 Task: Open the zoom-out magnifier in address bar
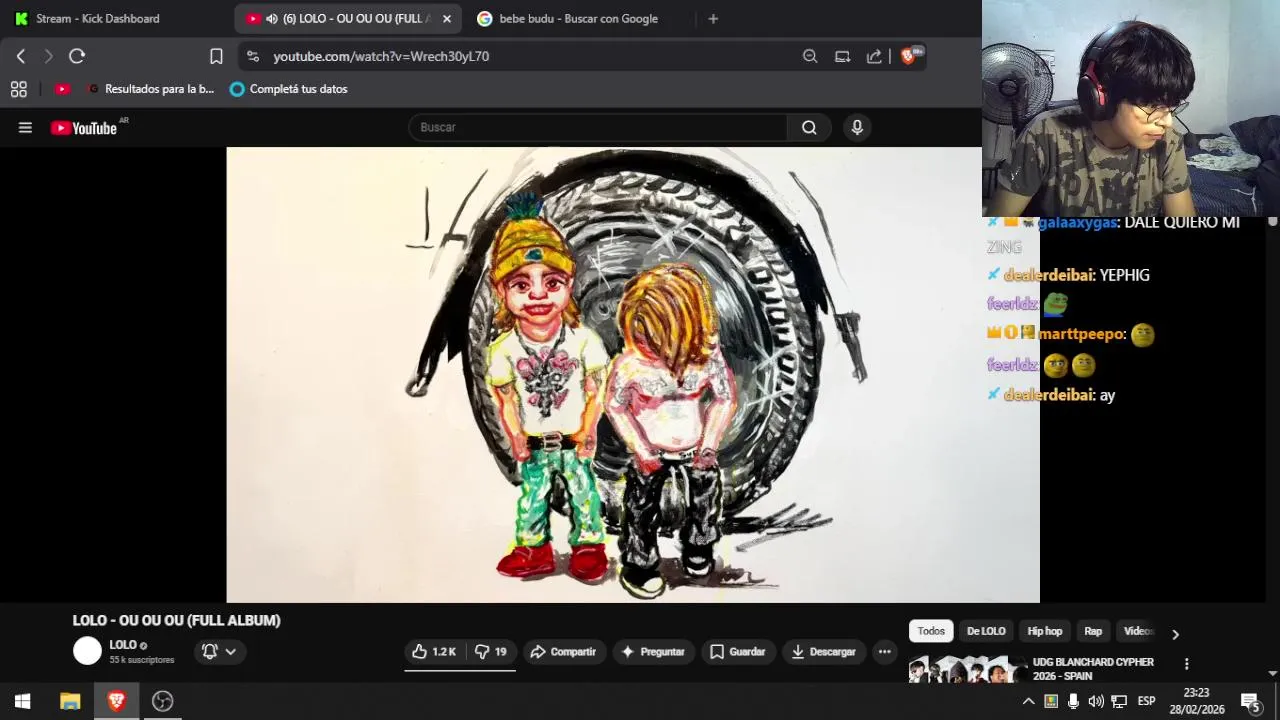[810, 56]
